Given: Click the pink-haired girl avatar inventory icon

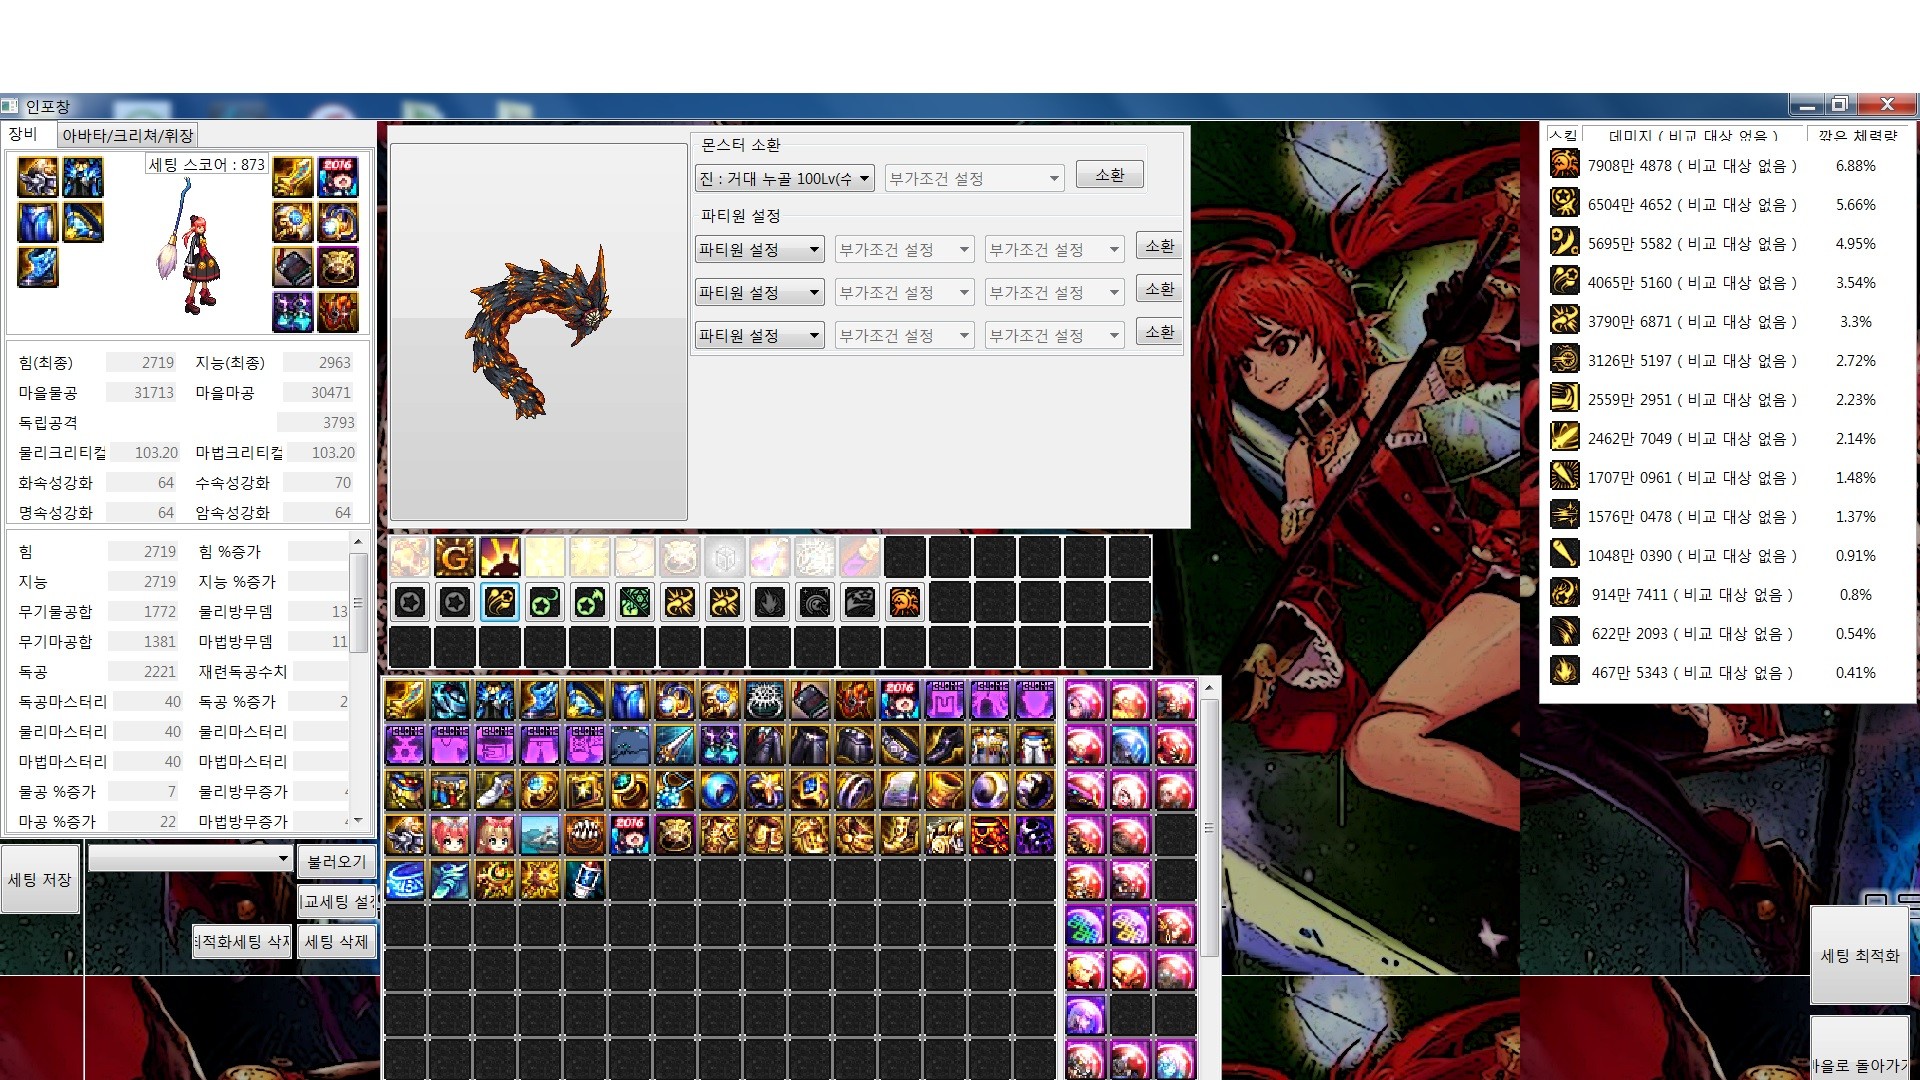Looking at the screenshot, I should tap(450, 835).
